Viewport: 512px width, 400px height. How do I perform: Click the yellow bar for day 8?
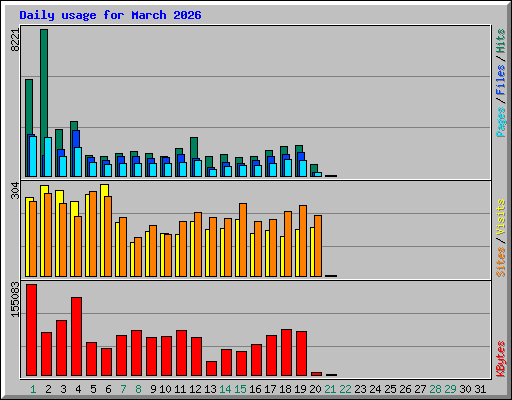(x=132, y=259)
